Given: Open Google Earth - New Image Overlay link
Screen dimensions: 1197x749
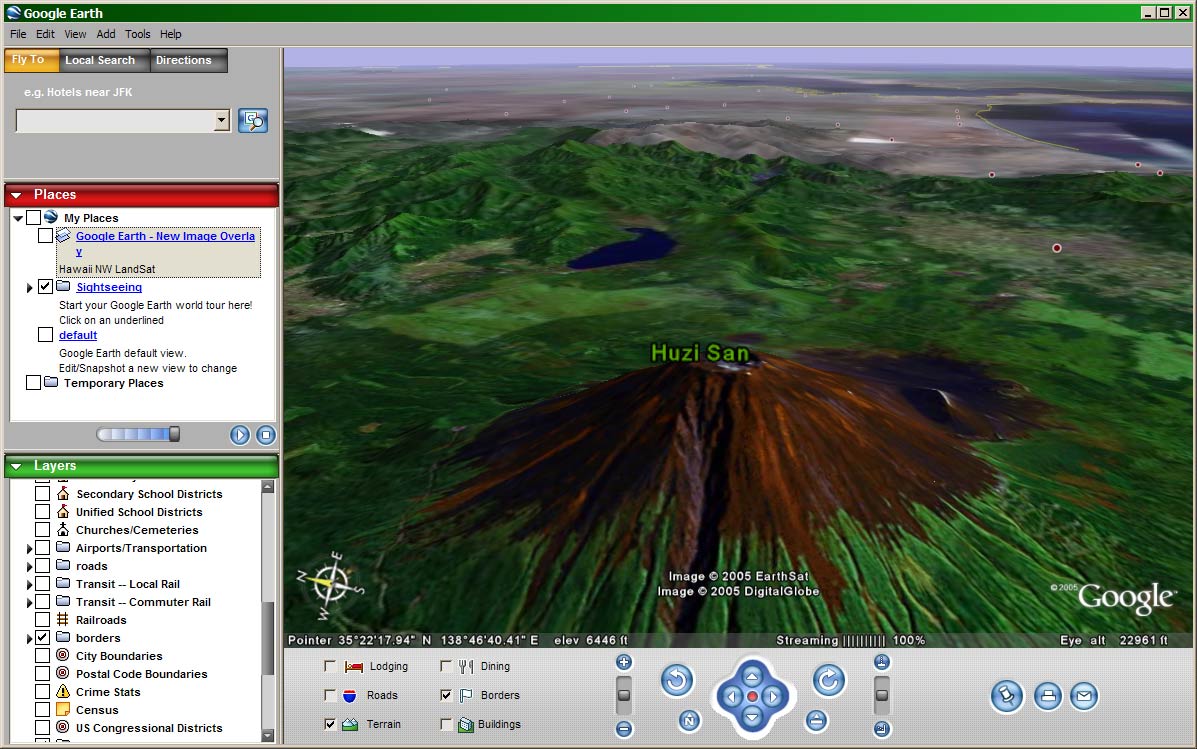Looking at the screenshot, I should pos(165,244).
